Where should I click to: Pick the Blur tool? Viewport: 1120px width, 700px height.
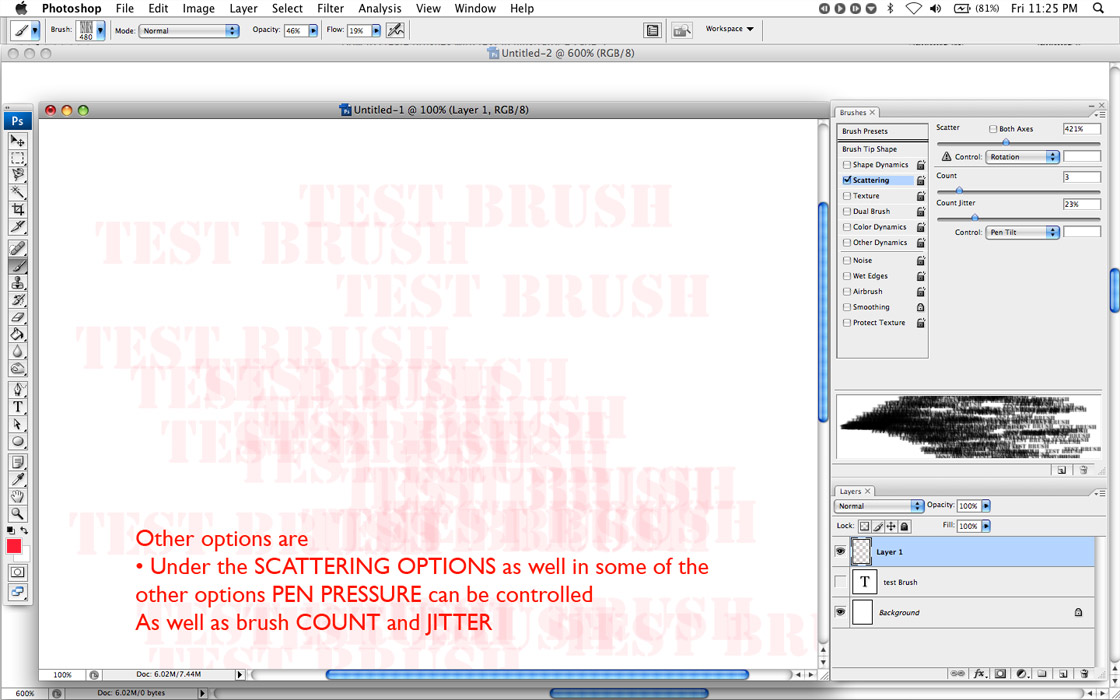pos(18,351)
